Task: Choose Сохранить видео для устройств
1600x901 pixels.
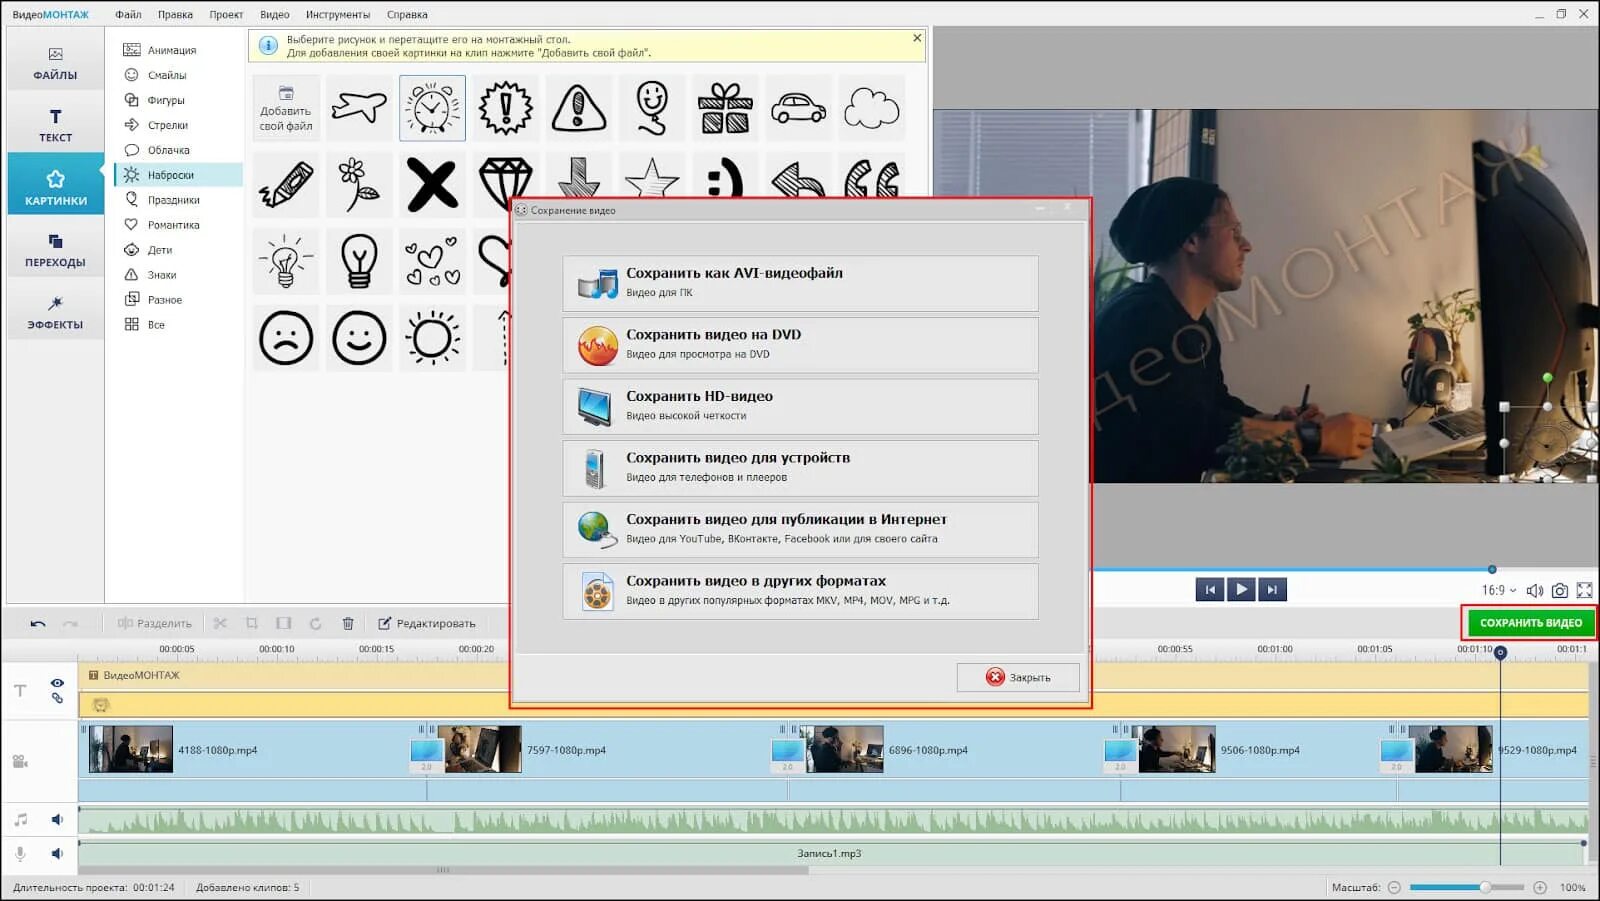Action: (800, 468)
